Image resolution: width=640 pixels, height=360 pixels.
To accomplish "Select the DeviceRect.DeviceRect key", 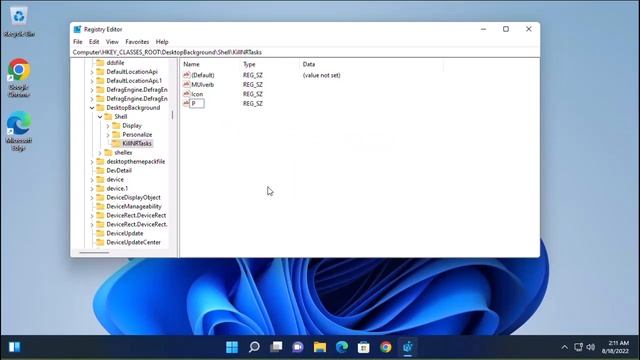I will click(136, 215).
